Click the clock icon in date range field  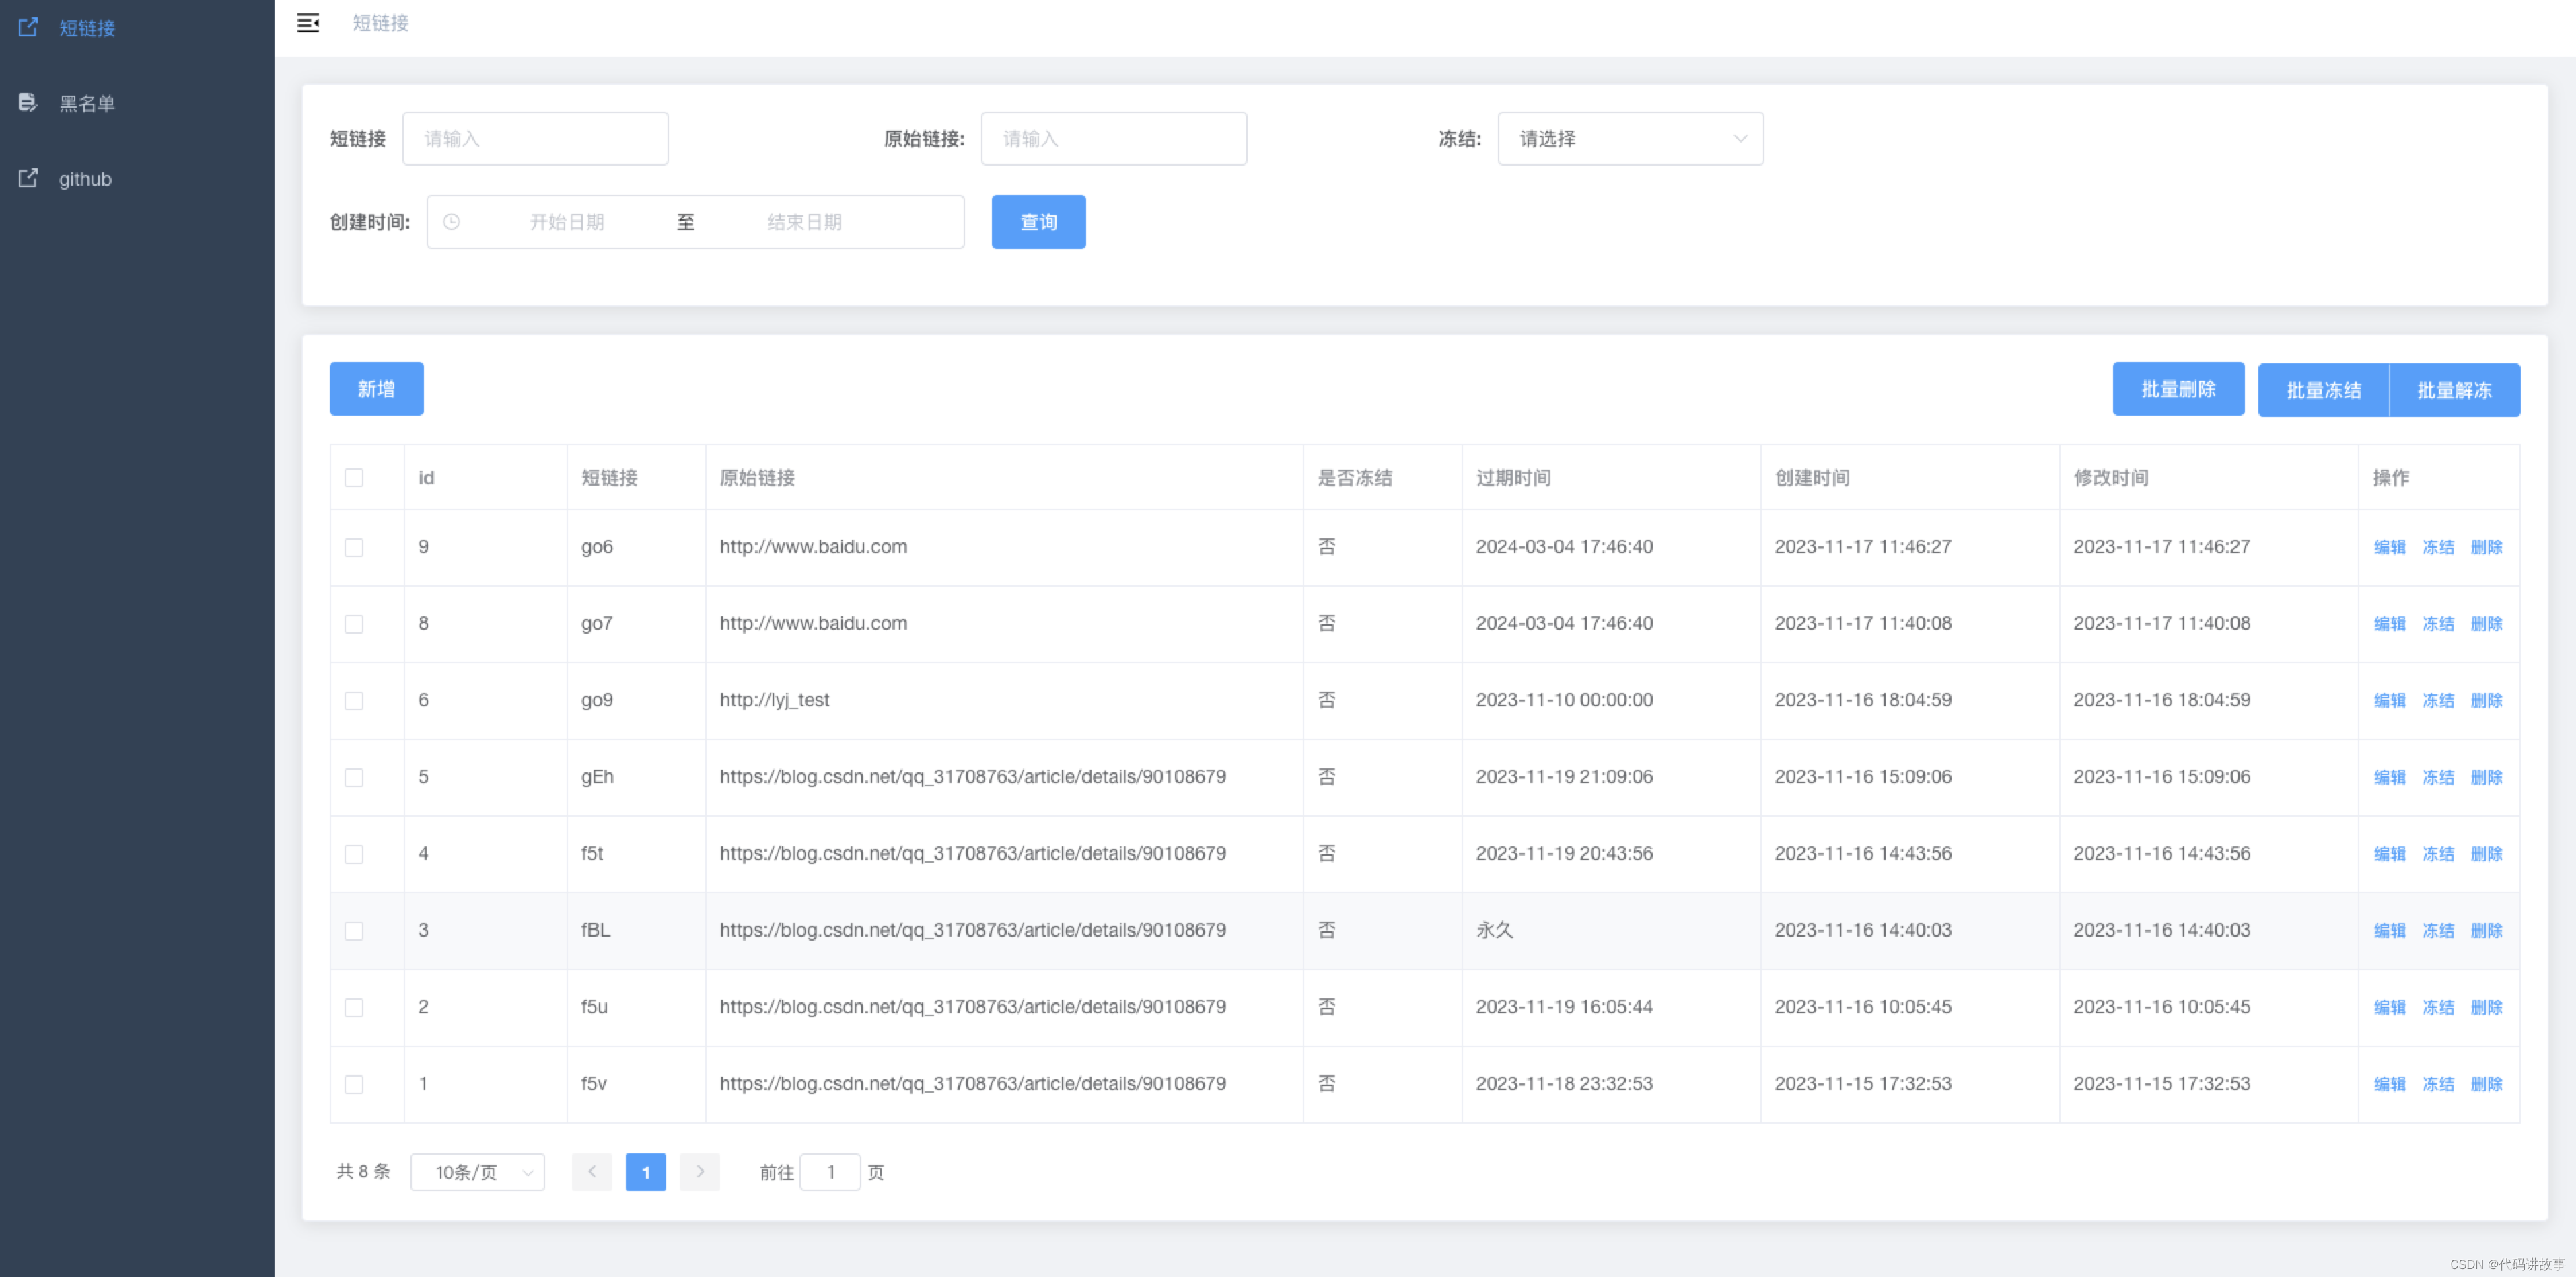click(452, 222)
